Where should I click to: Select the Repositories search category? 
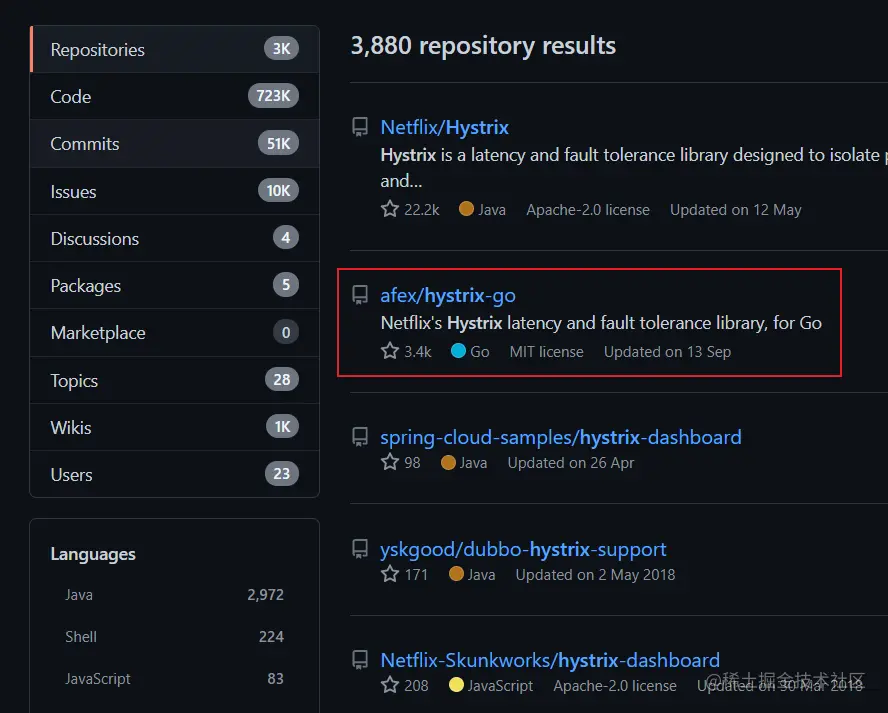(174, 49)
